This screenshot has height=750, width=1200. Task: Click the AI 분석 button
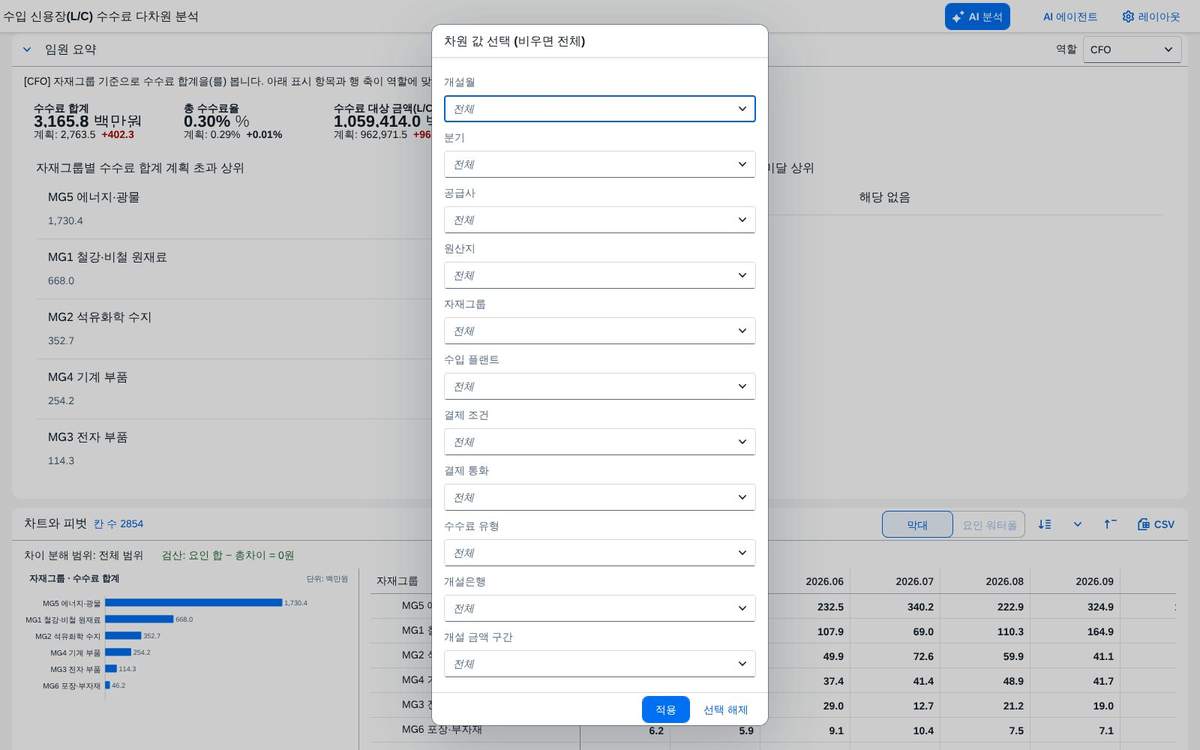tap(977, 17)
